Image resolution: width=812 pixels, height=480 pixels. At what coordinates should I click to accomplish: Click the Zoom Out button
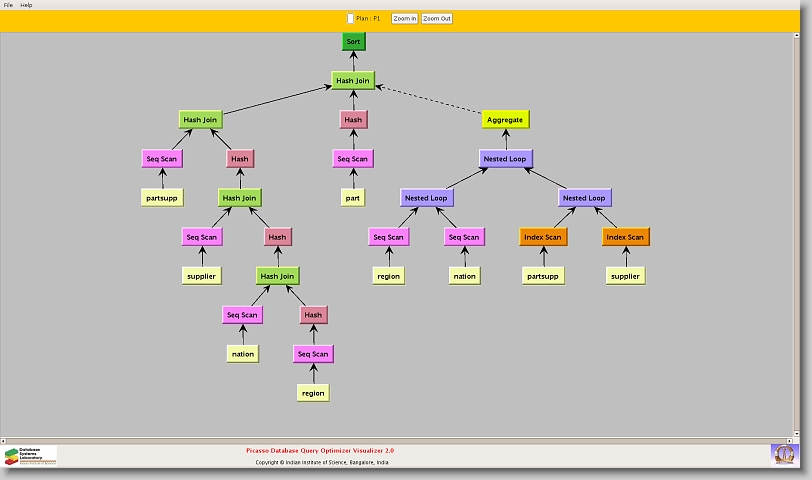(x=437, y=18)
